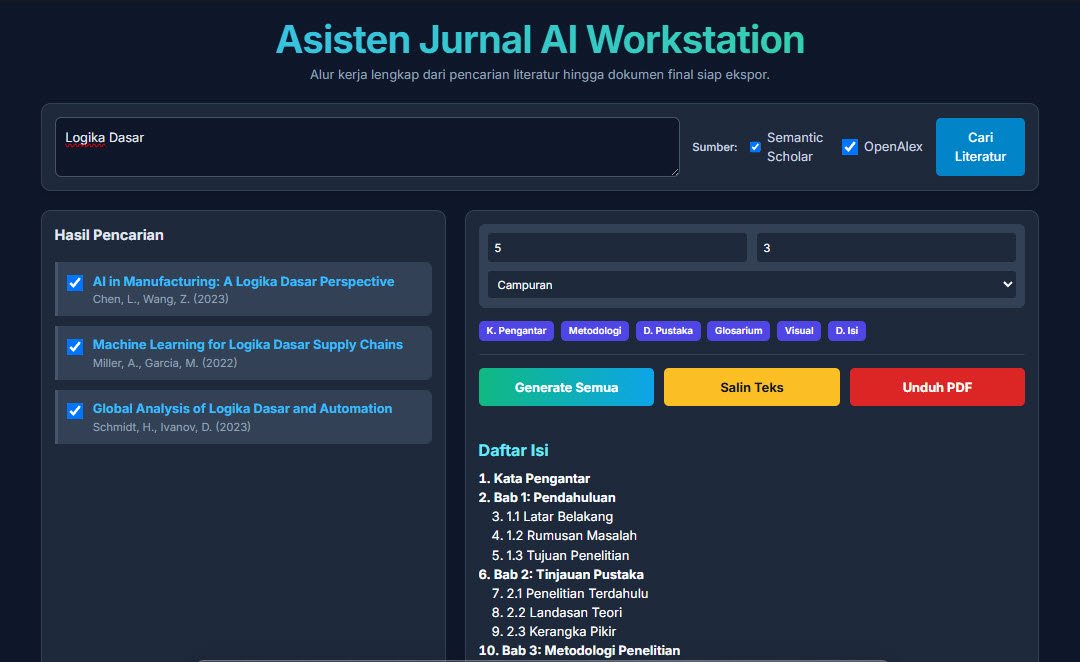Image resolution: width=1080 pixels, height=662 pixels.
Task: Toggle the Semantic Scholar source checkbox
Action: 755,147
